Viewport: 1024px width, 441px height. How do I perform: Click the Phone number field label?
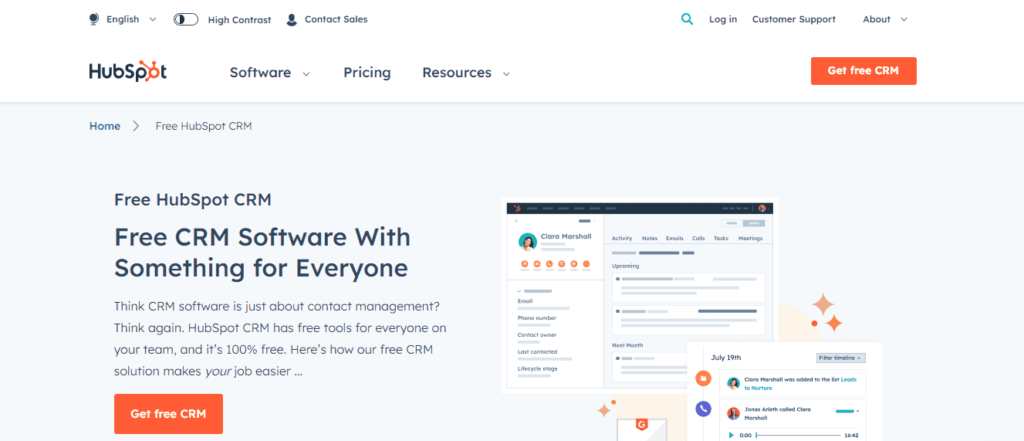[x=537, y=318]
